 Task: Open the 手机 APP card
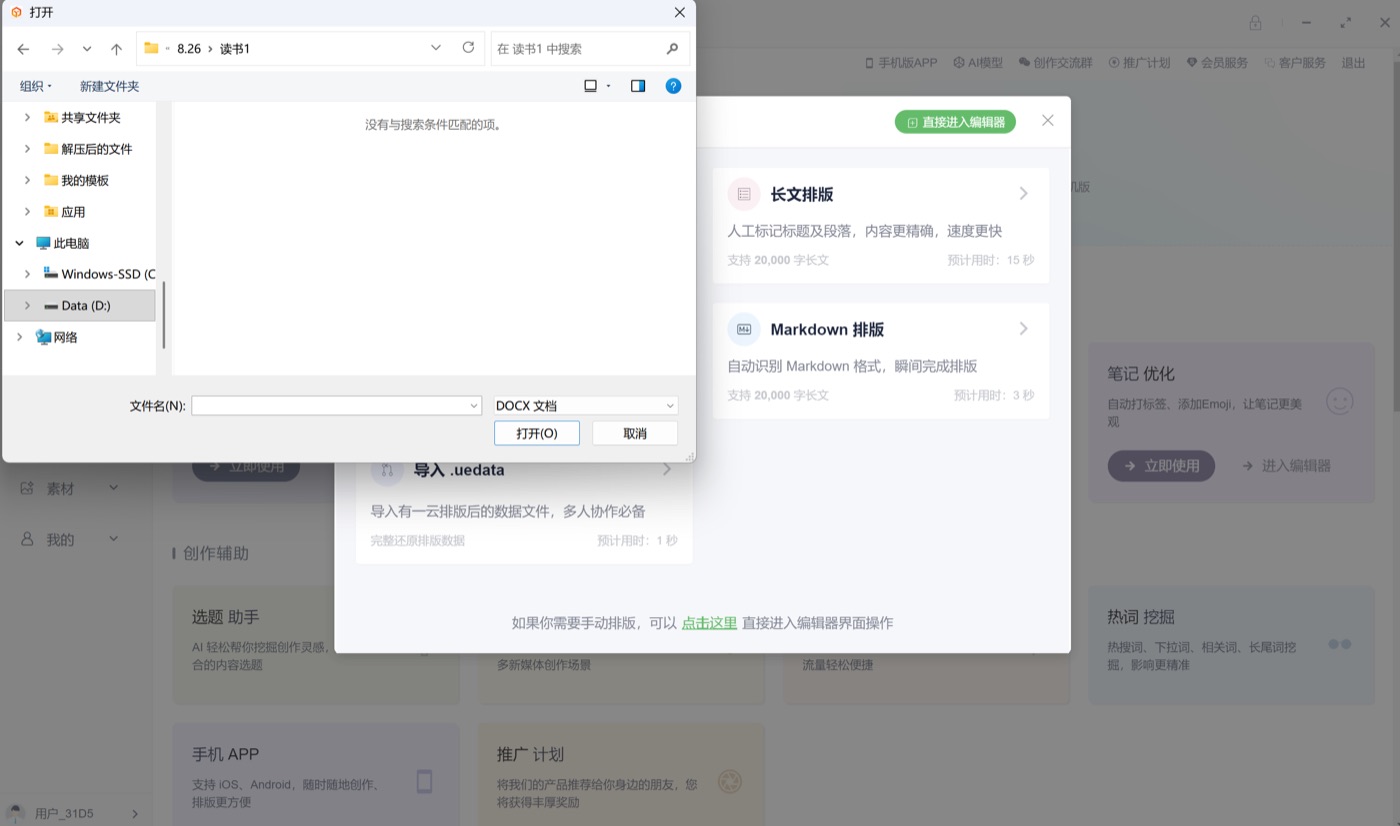tap(316, 775)
